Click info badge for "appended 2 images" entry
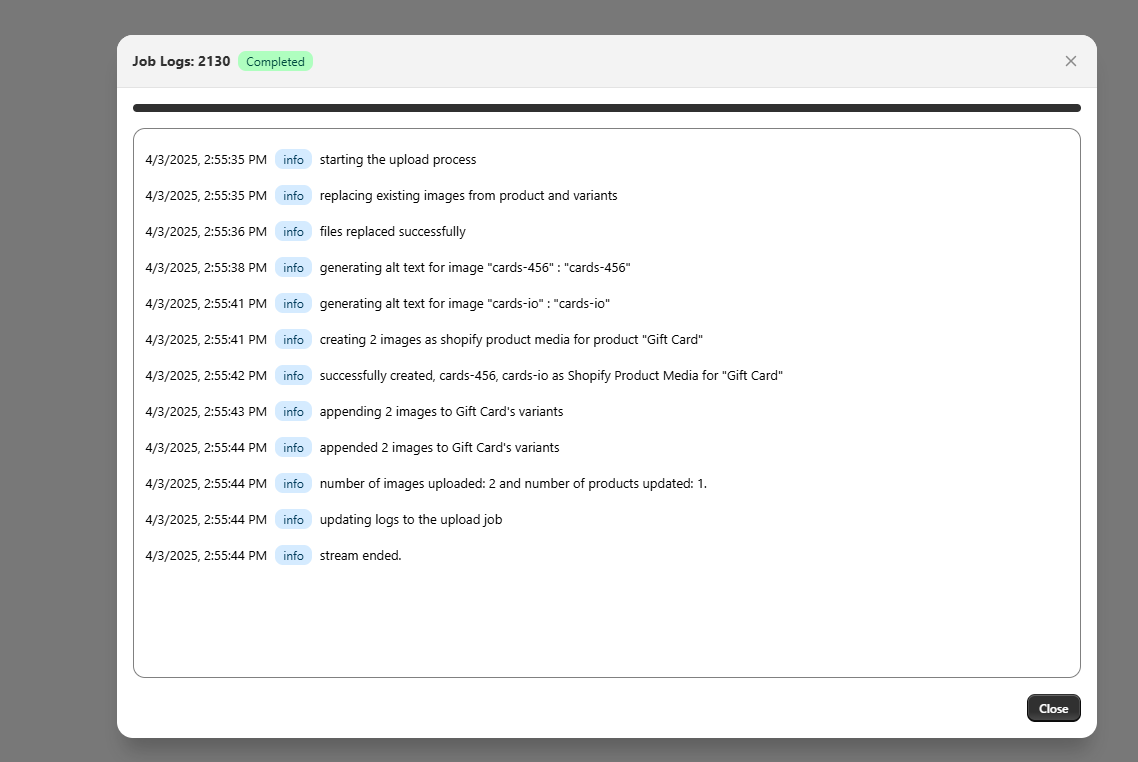 (293, 448)
